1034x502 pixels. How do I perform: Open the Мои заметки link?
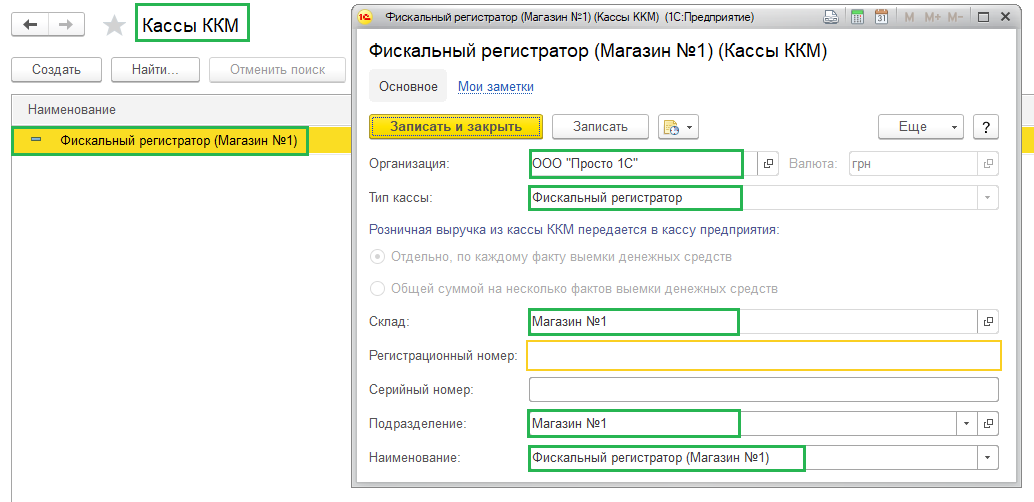point(496,86)
